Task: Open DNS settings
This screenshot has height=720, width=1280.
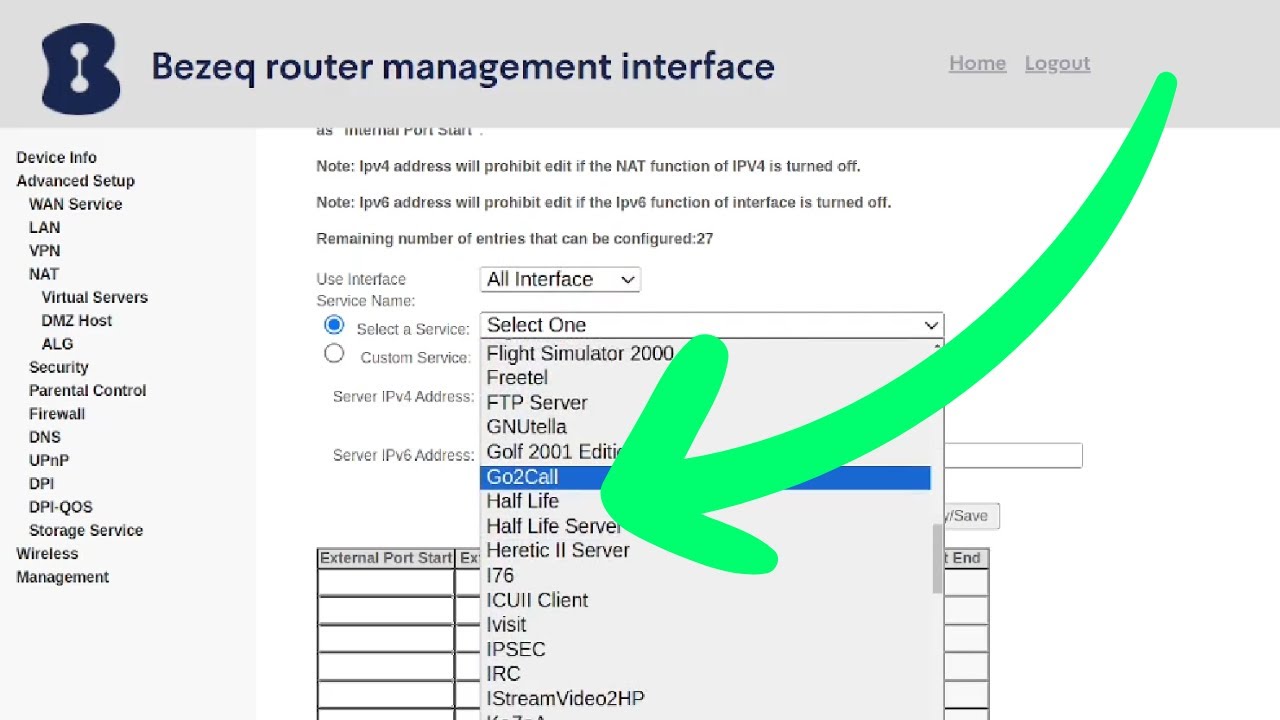Action: (x=44, y=437)
